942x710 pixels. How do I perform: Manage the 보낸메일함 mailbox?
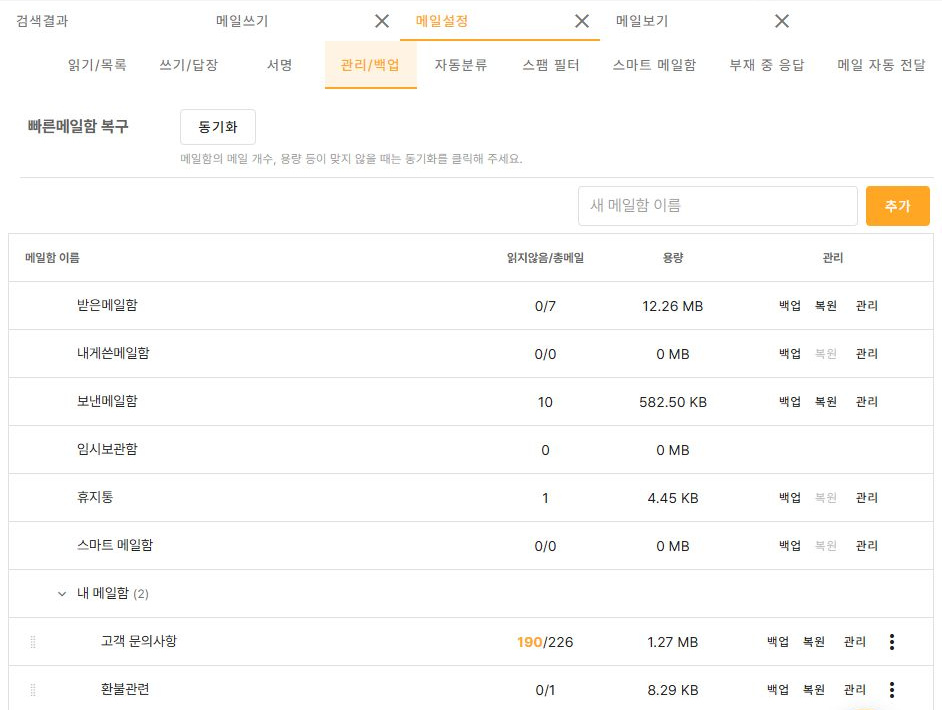(x=866, y=402)
